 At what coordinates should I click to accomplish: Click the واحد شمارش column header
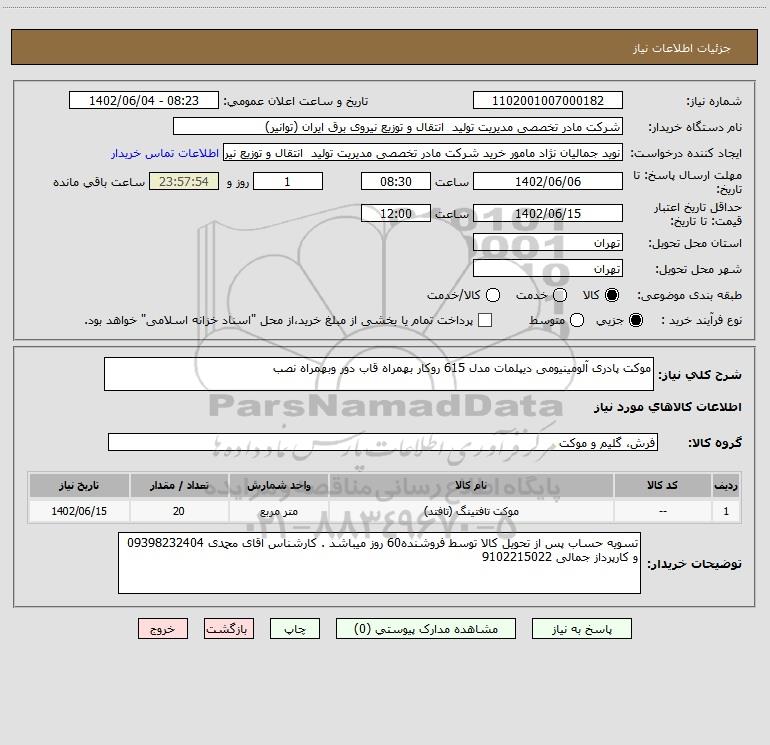pyautogui.click(x=278, y=485)
